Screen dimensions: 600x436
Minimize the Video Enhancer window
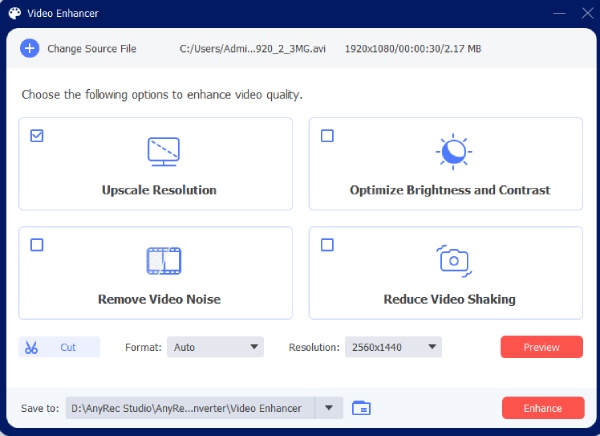[x=559, y=13]
